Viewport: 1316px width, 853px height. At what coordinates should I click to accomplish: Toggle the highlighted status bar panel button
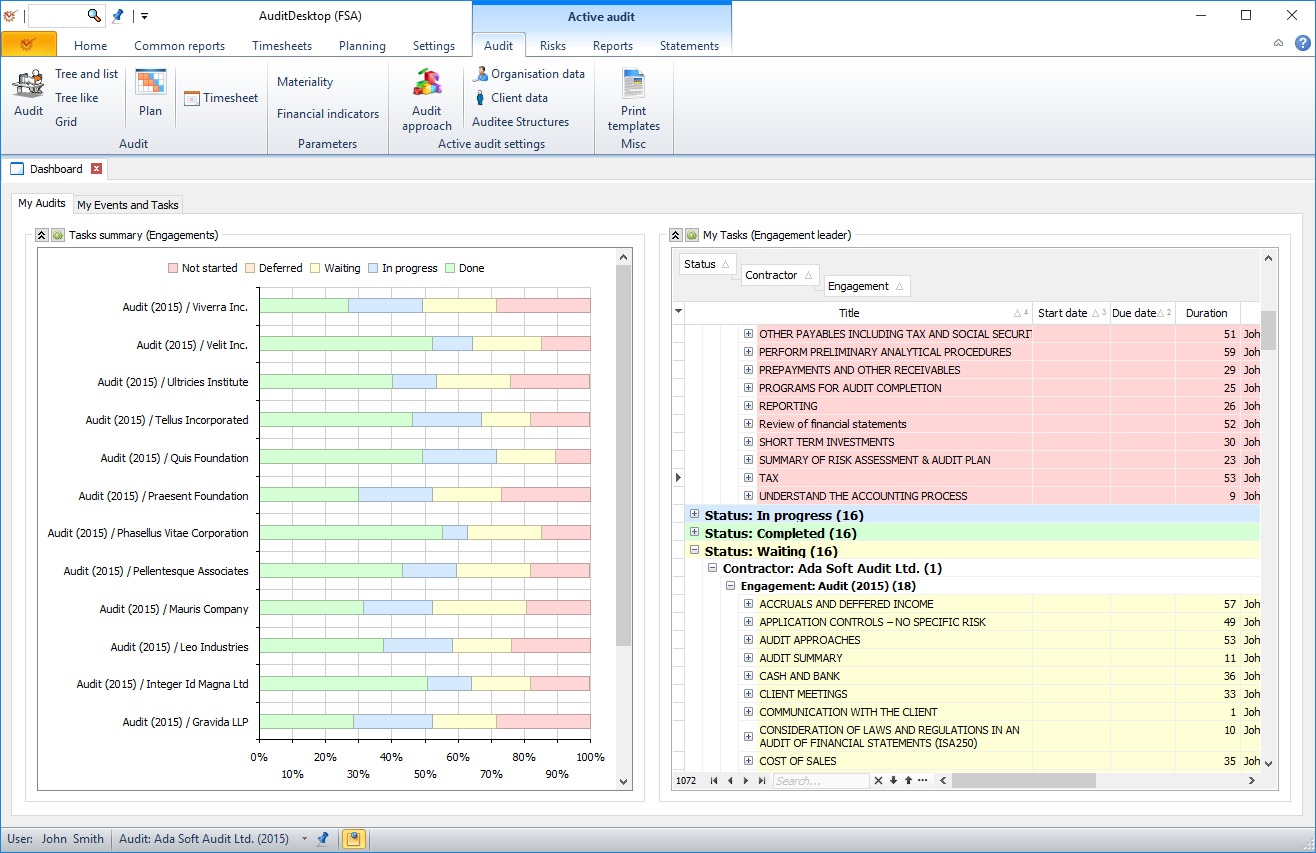[353, 839]
